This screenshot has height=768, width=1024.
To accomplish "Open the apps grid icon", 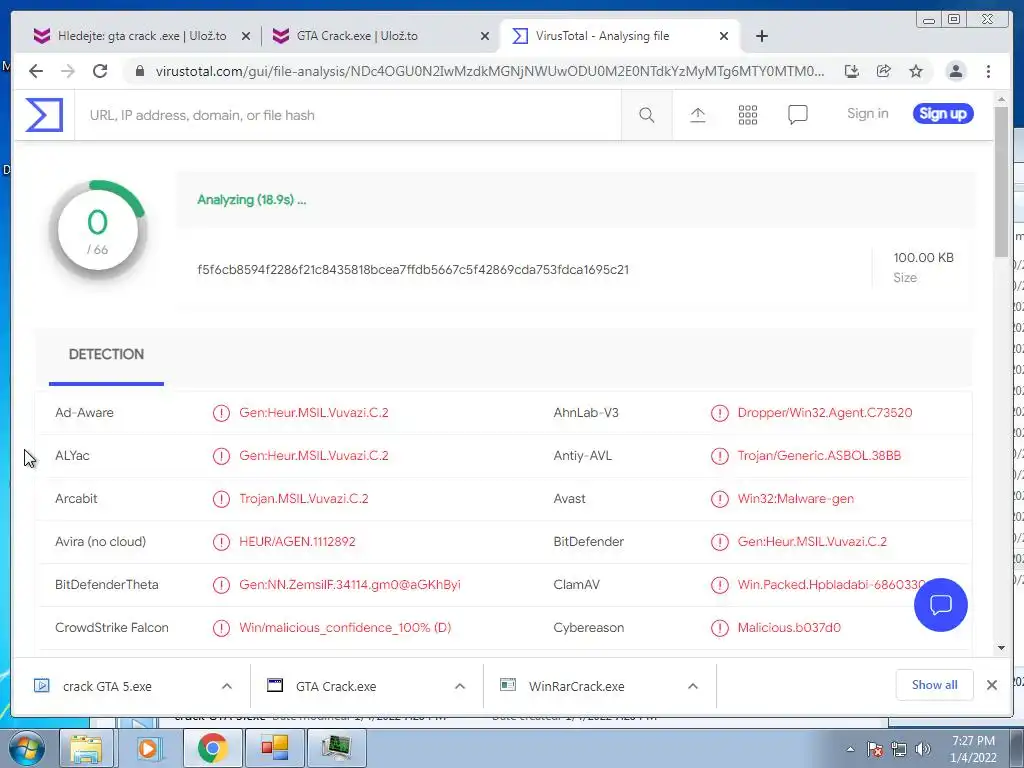I will (x=748, y=115).
